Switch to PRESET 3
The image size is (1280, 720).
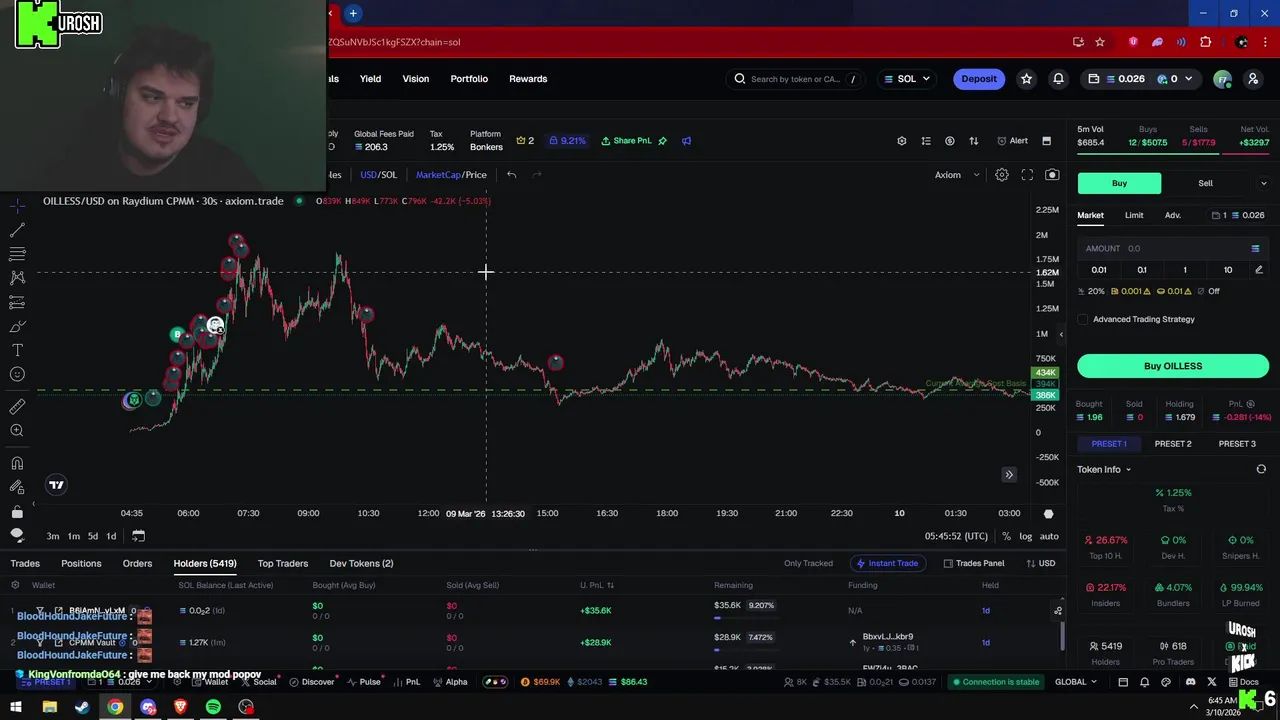[1237, 444]
